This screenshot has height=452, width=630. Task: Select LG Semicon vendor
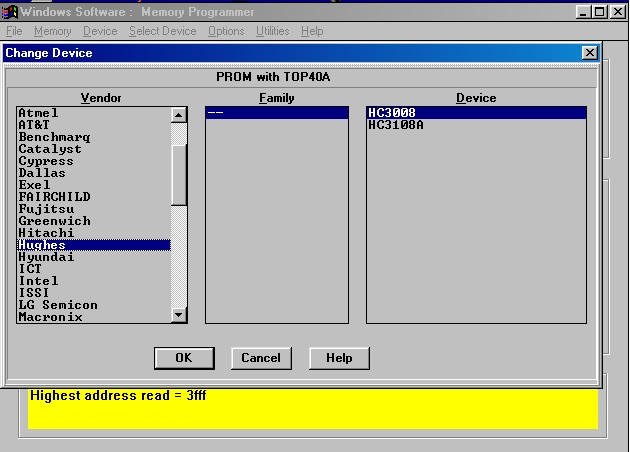pyautogui.click(x=94, y=305)
